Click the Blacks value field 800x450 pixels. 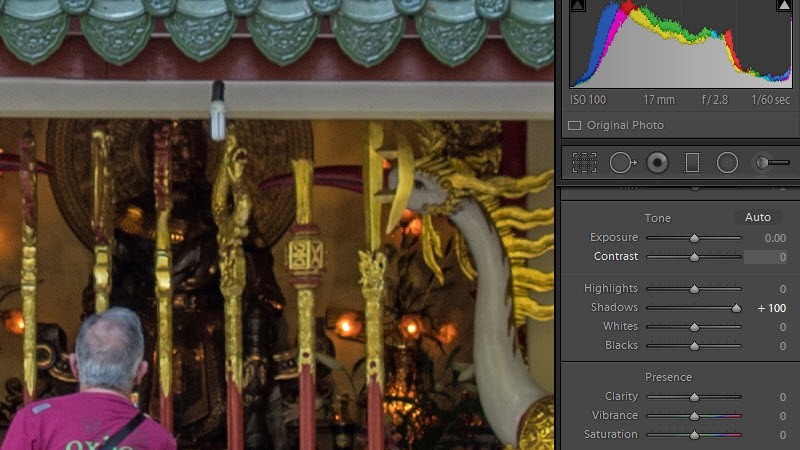point(783,346)
